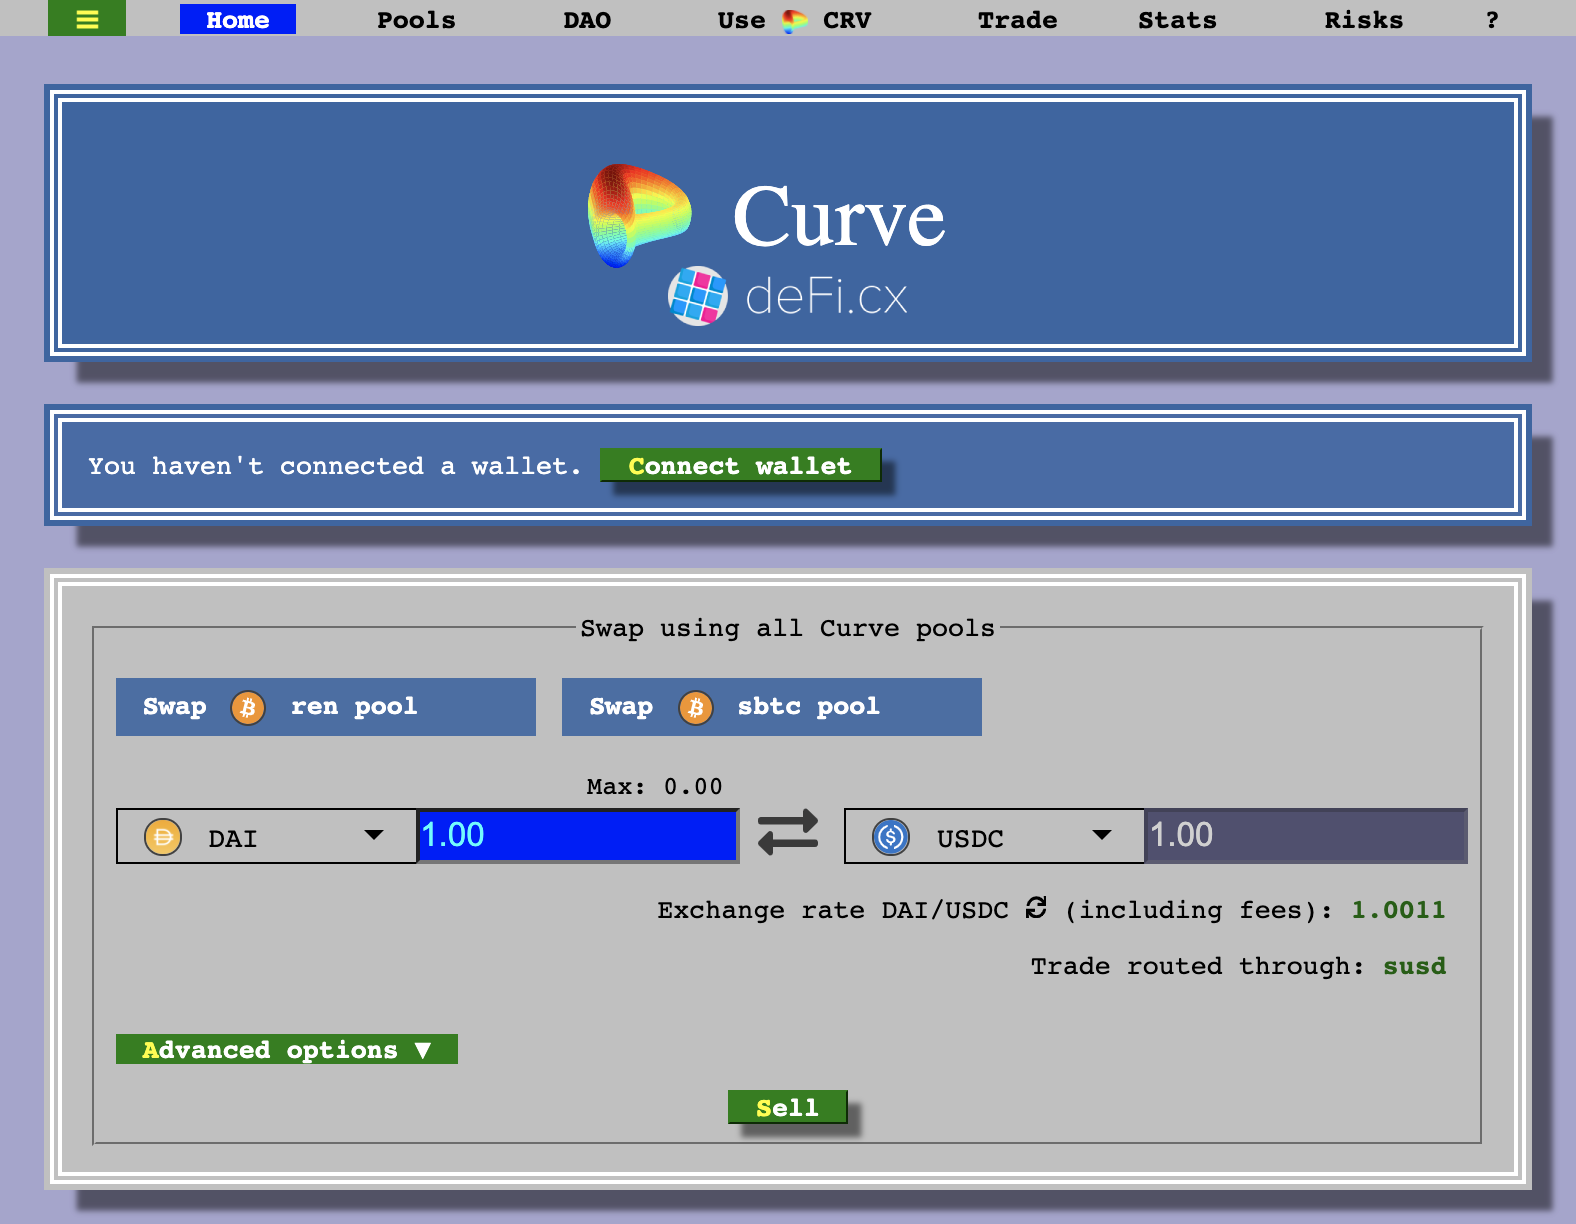The width and height of the screenshot is (1576, 1224).
Task: Click the USDC output amount field
Action: [1306, 835]
